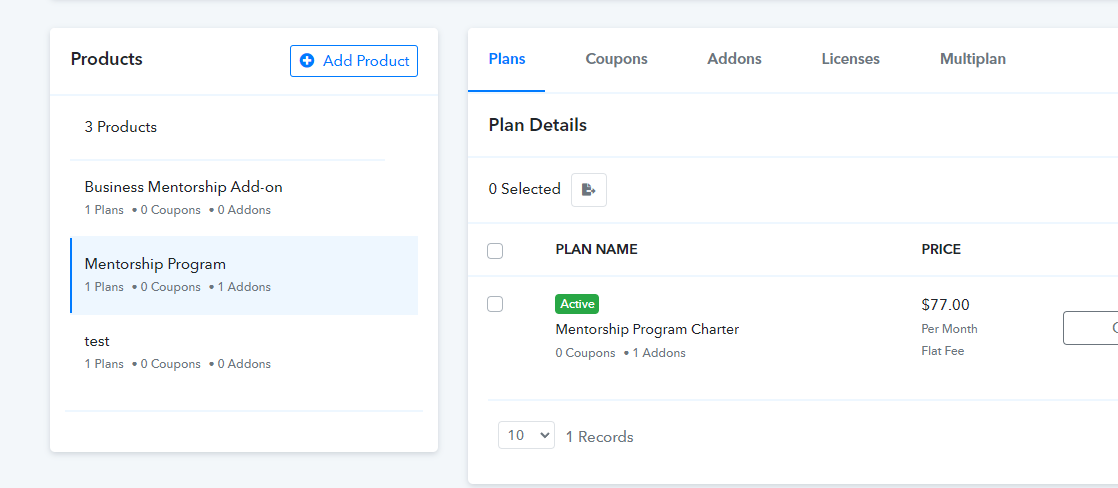This screenshot has height=488, width=1118.
Task: Check the select-all plans checkbox
Action: point(495,250)
